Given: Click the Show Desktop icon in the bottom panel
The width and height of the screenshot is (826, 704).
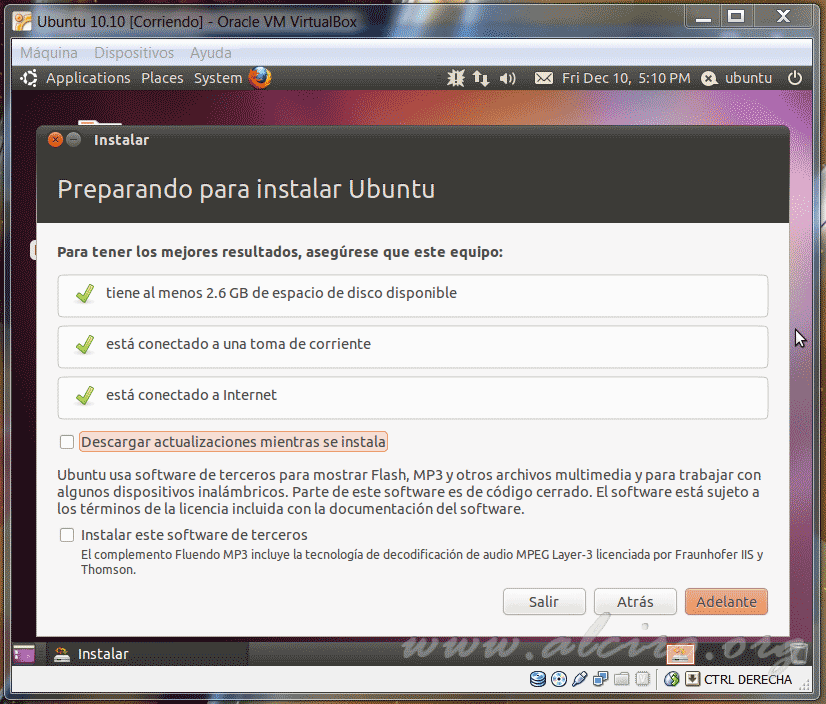Looking at the screenshot, I should click(24, 653).
